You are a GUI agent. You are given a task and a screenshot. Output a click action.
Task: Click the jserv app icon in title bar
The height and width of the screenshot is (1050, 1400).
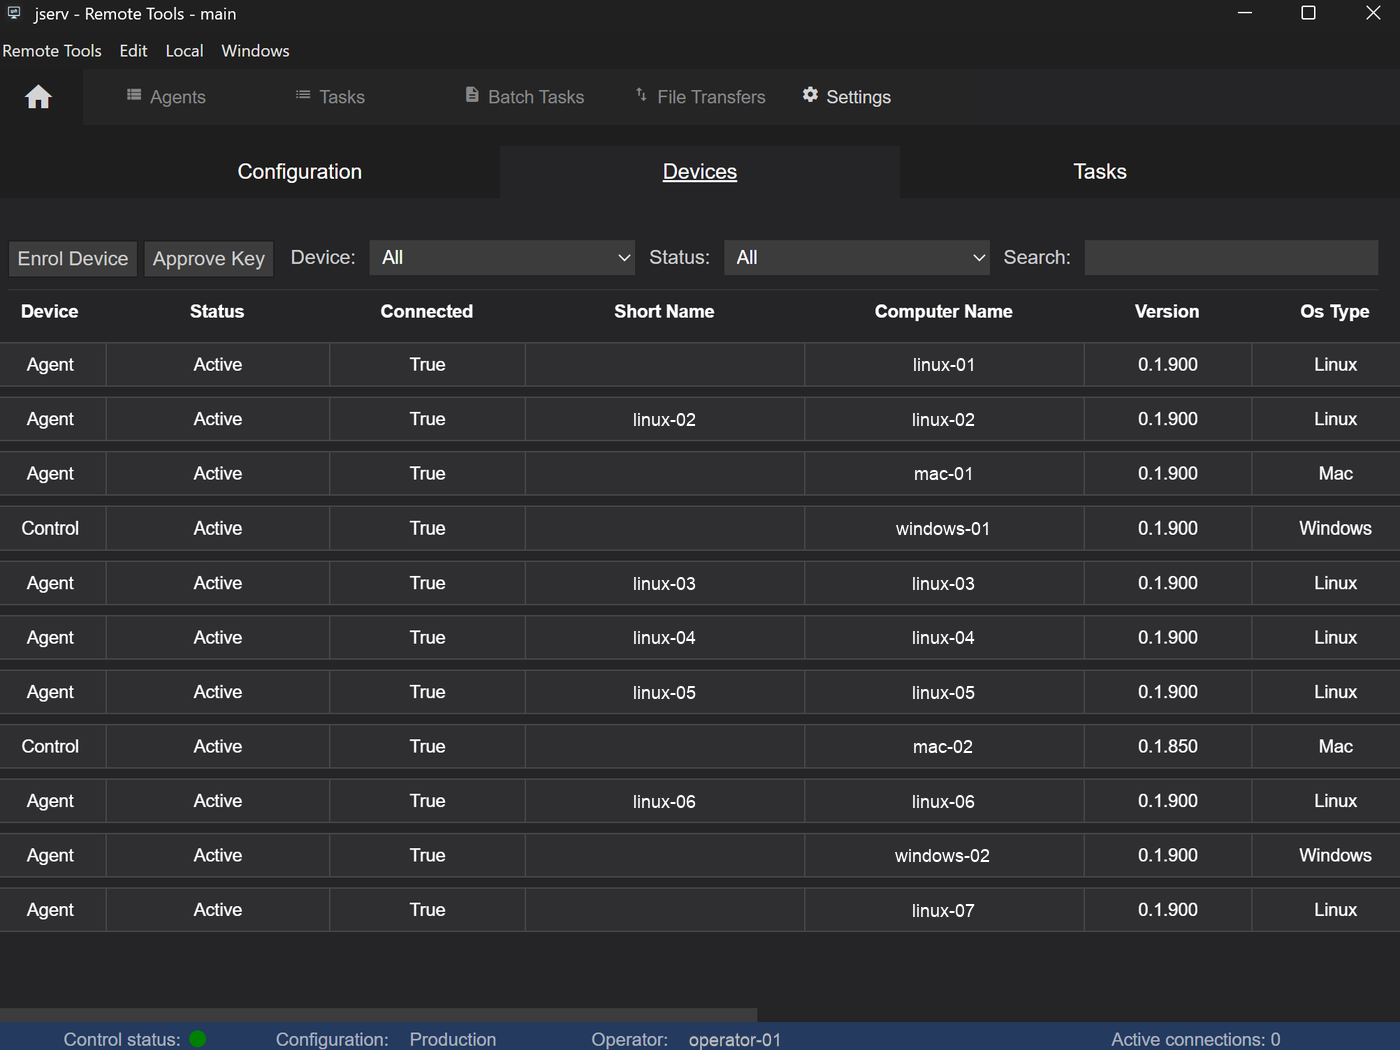pyautogui.click(x=14, y=13)
